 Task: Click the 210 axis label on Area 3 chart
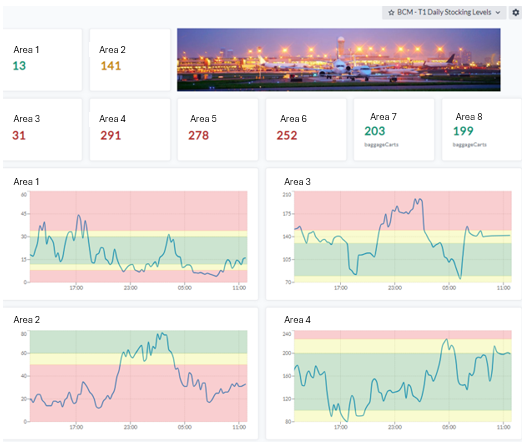[287, 195]
